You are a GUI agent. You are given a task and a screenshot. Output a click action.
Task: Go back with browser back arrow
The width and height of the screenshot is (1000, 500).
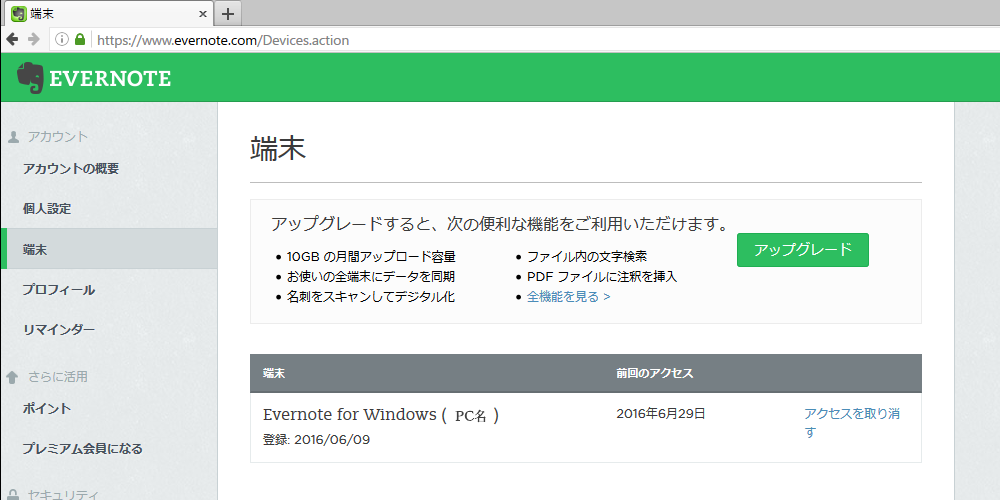click(11, 40)
